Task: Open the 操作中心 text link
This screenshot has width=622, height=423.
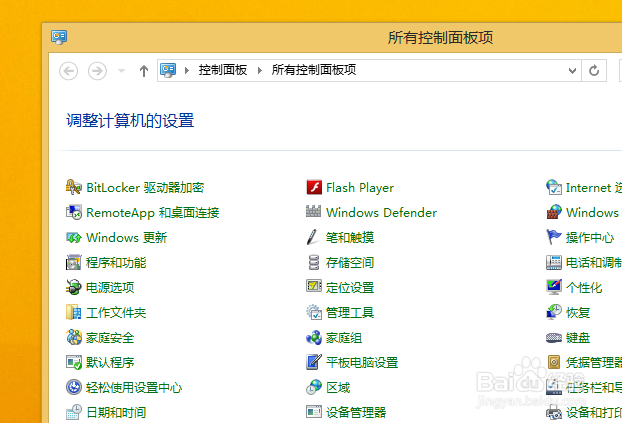Action: 590,238
